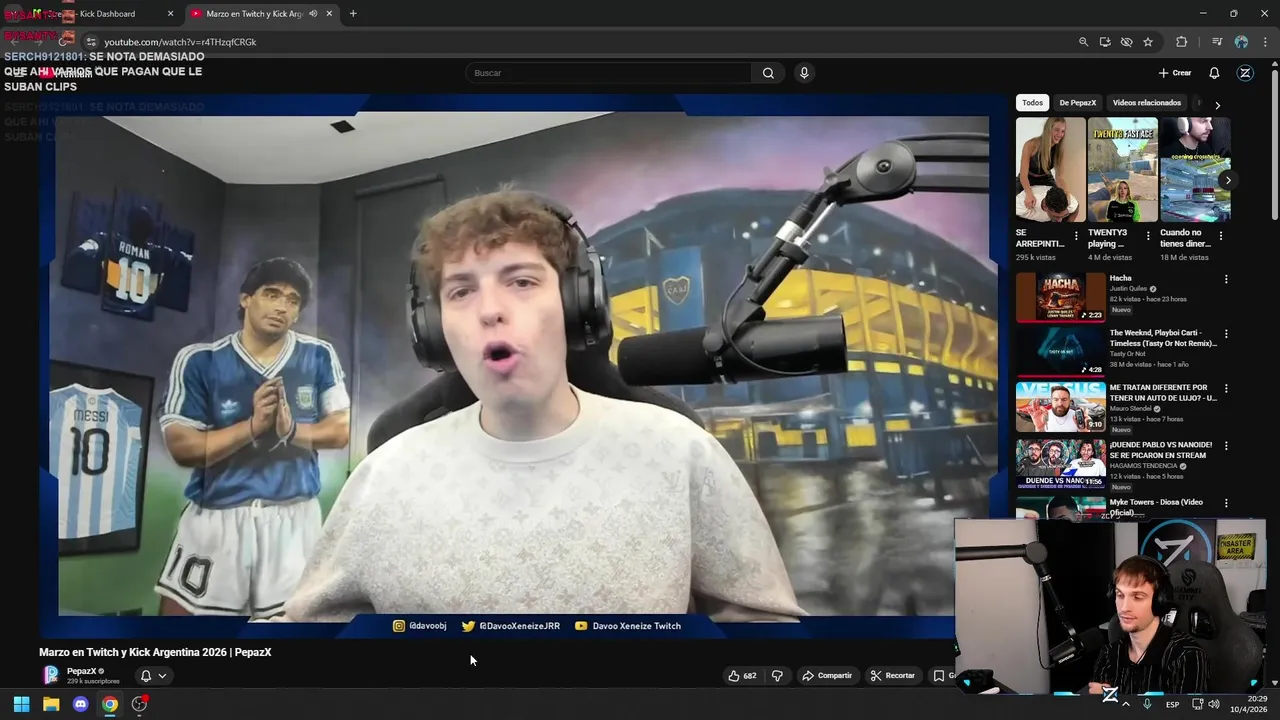
Task: Like the video with 682 likes
Action: coord(742,676)
